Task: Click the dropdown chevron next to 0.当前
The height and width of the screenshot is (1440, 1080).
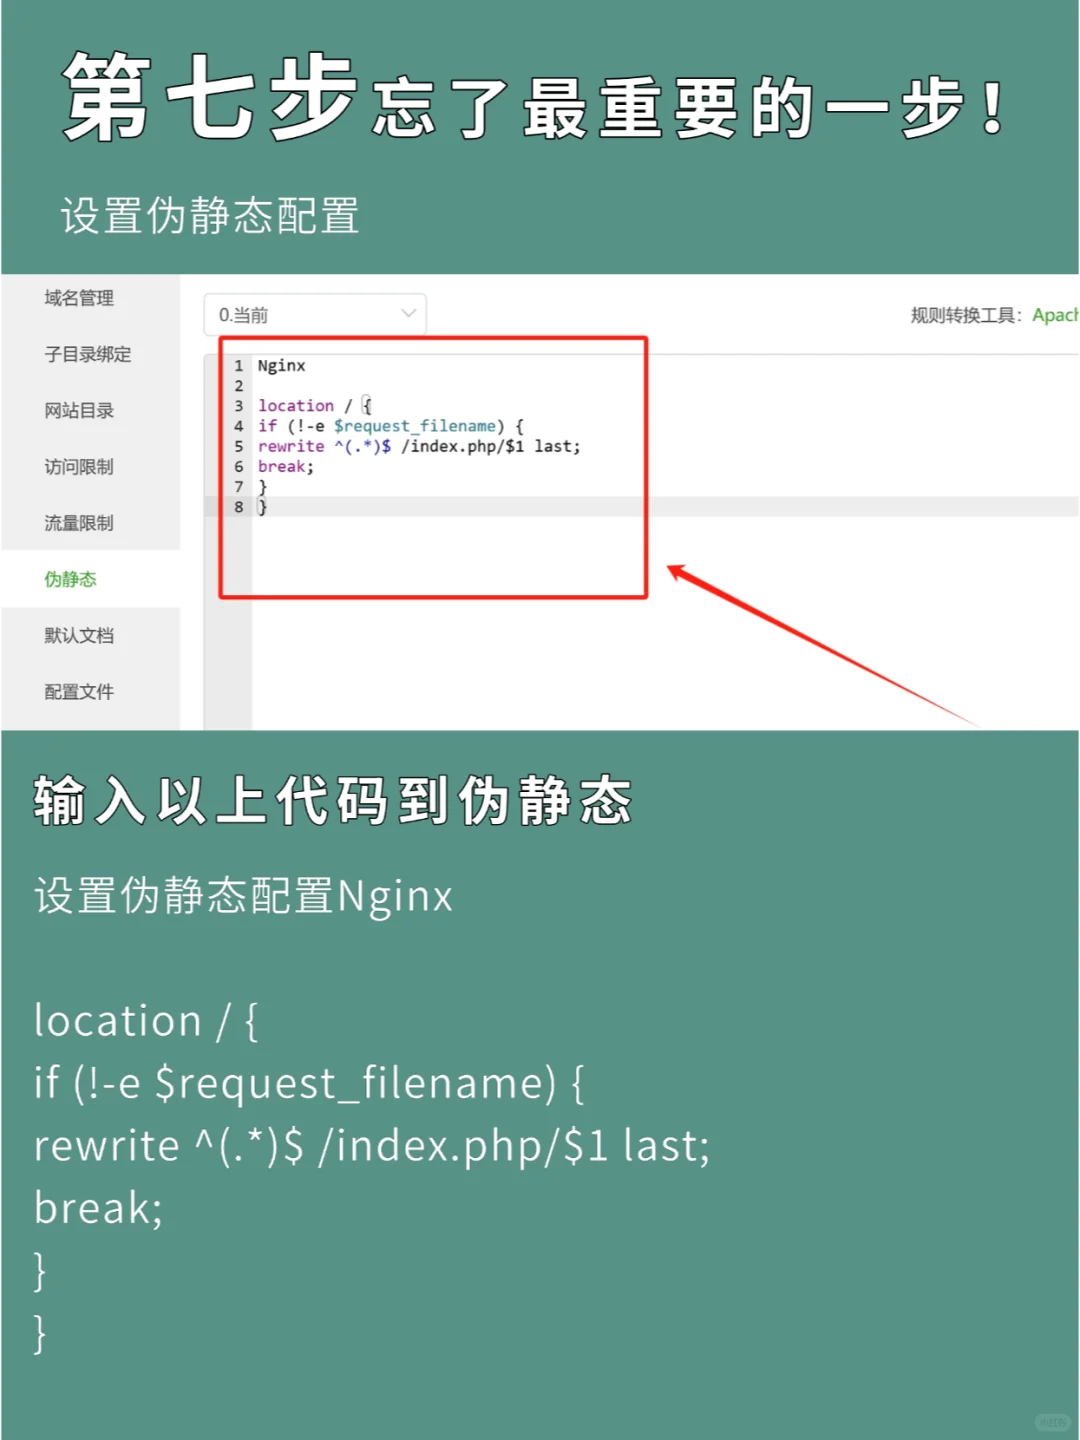Action: 408,314
